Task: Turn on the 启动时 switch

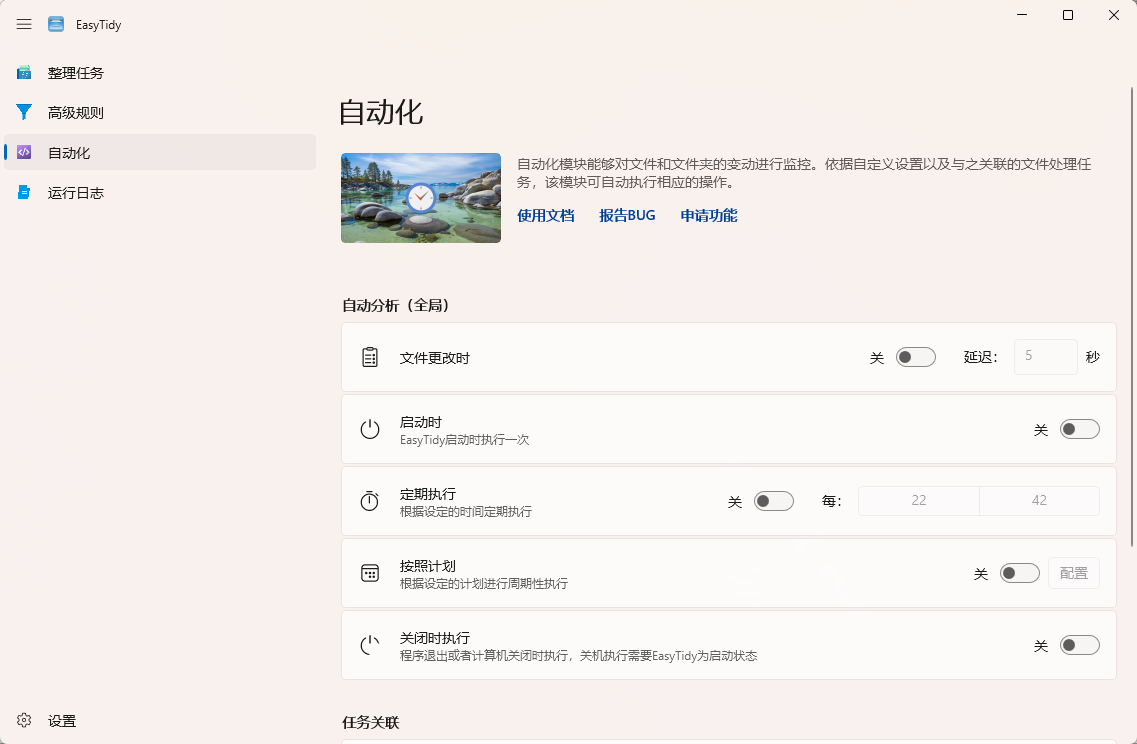Action: 1080,429
